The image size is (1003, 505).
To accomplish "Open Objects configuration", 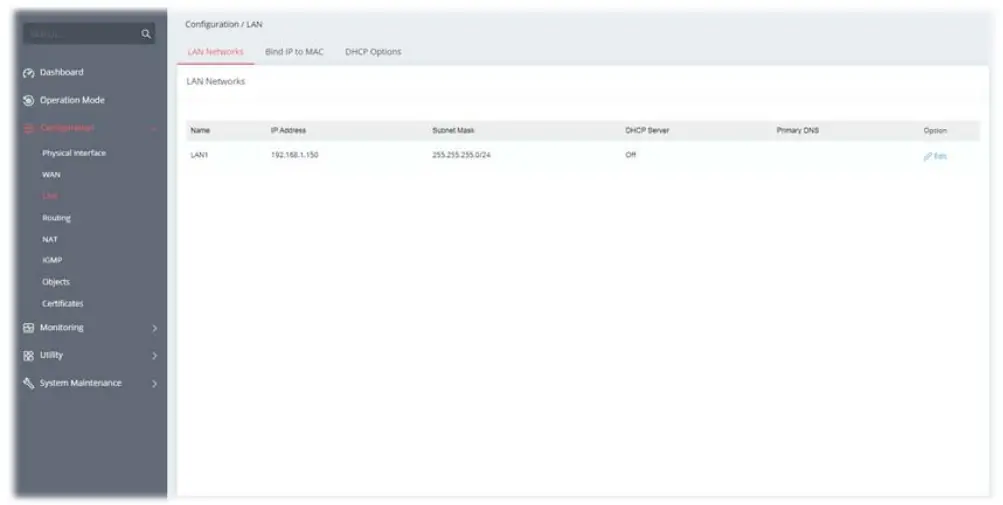I will click(56, 282).
